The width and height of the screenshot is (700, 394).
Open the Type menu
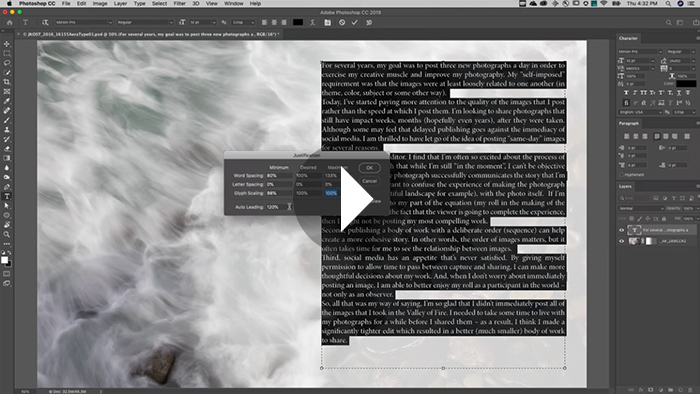tap(139, 4)
